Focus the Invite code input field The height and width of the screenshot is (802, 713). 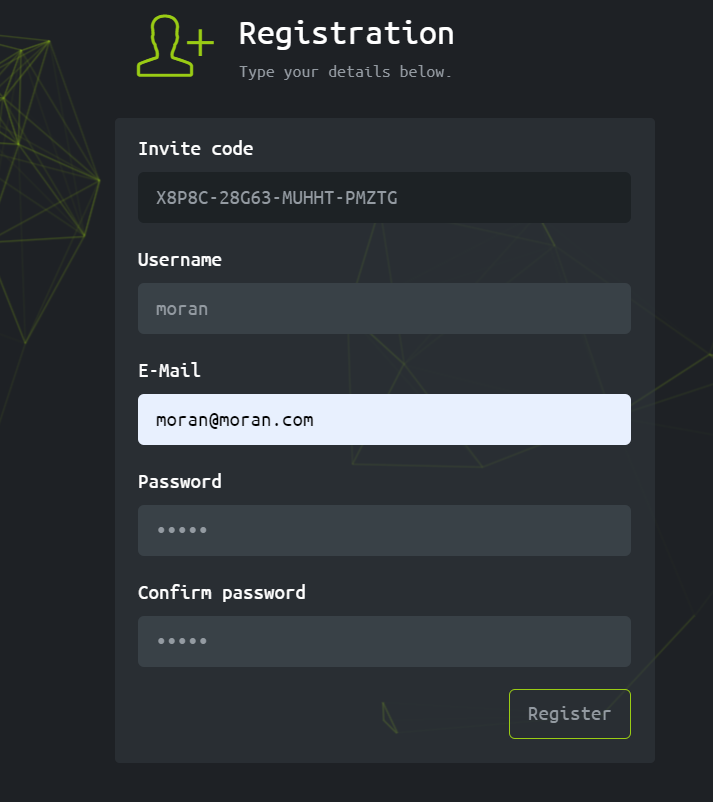(x=384, y=198)
